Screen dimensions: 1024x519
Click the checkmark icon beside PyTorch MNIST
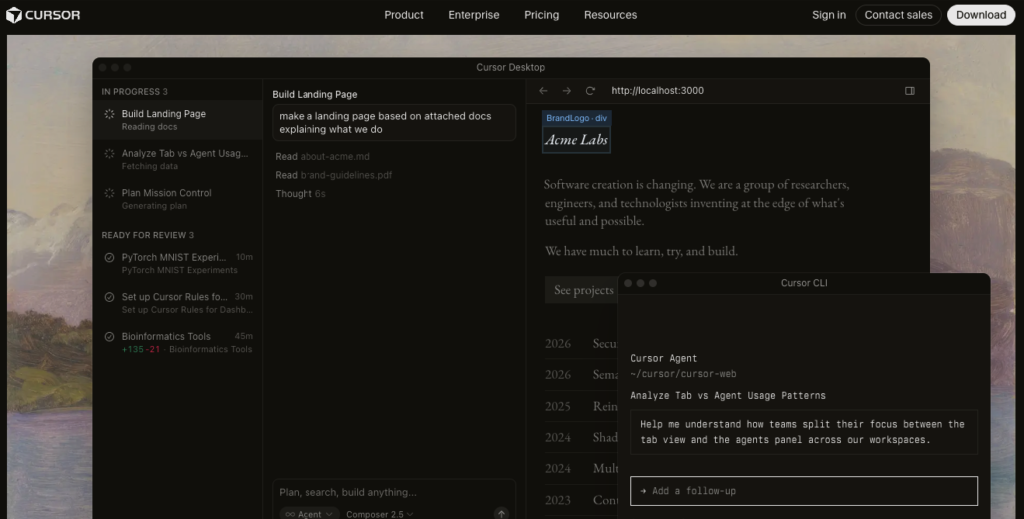coord(109,257)
